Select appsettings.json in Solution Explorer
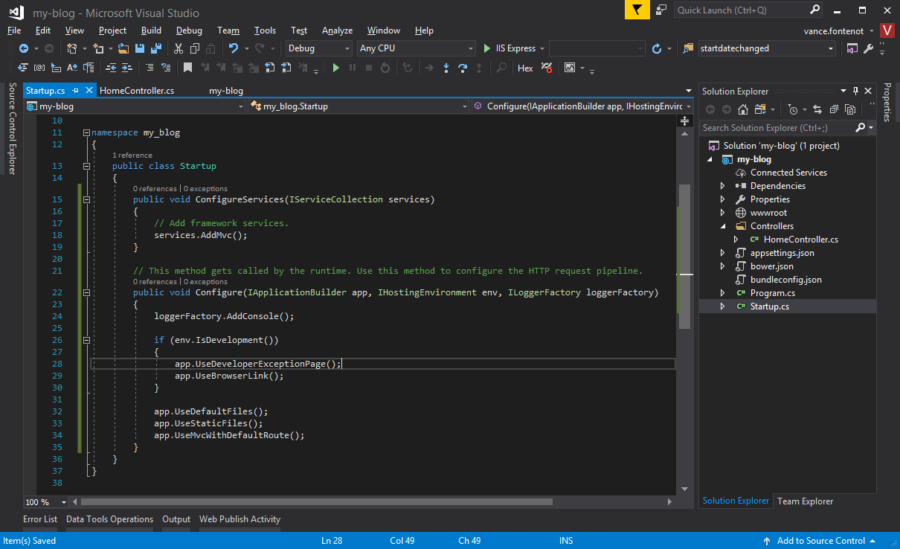The width and height of the screenshot is (900, 549). click(781, 253)
